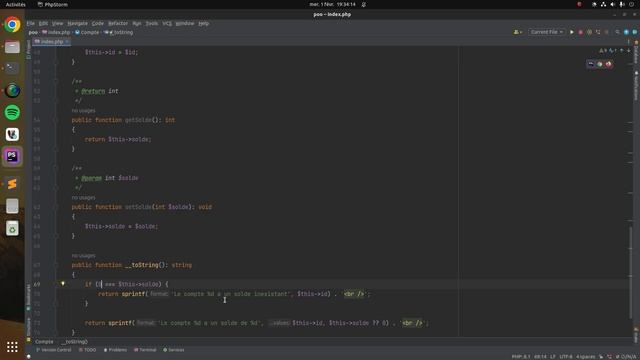Open Activités overview in top bar
The height and width of the screenshot is (360, 640).
click(x=16, y=4)
